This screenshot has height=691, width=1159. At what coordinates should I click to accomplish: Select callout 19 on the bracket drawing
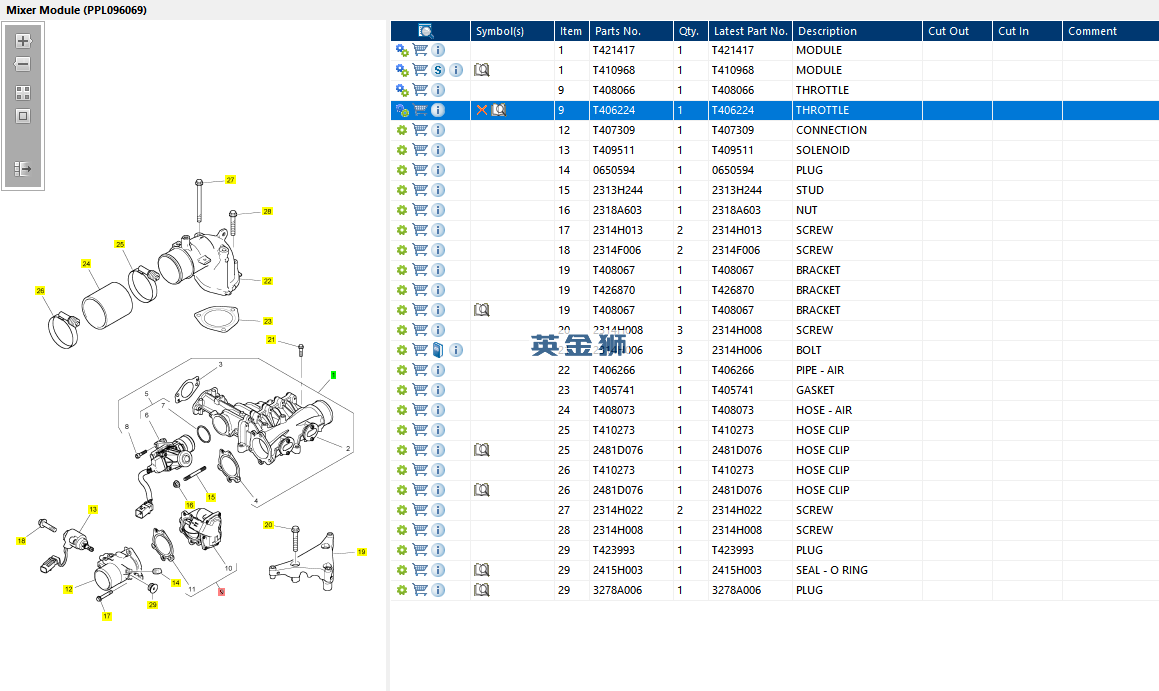click(x=361, y=552)
